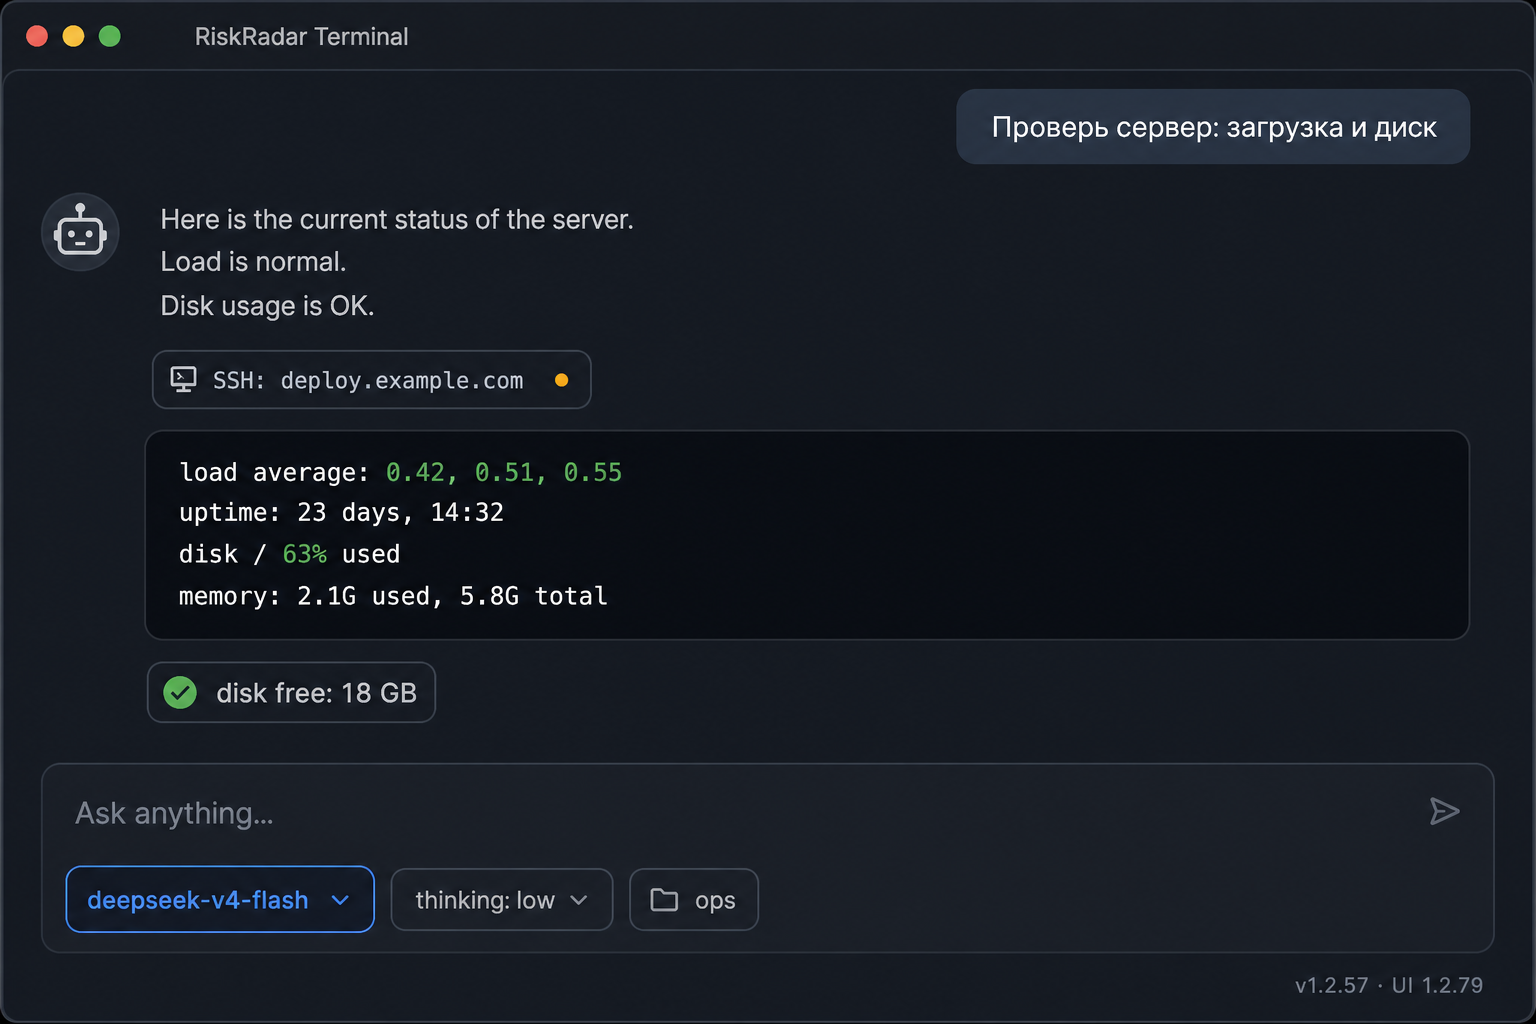Click the robot assistant avatar icon

point(80,232)
